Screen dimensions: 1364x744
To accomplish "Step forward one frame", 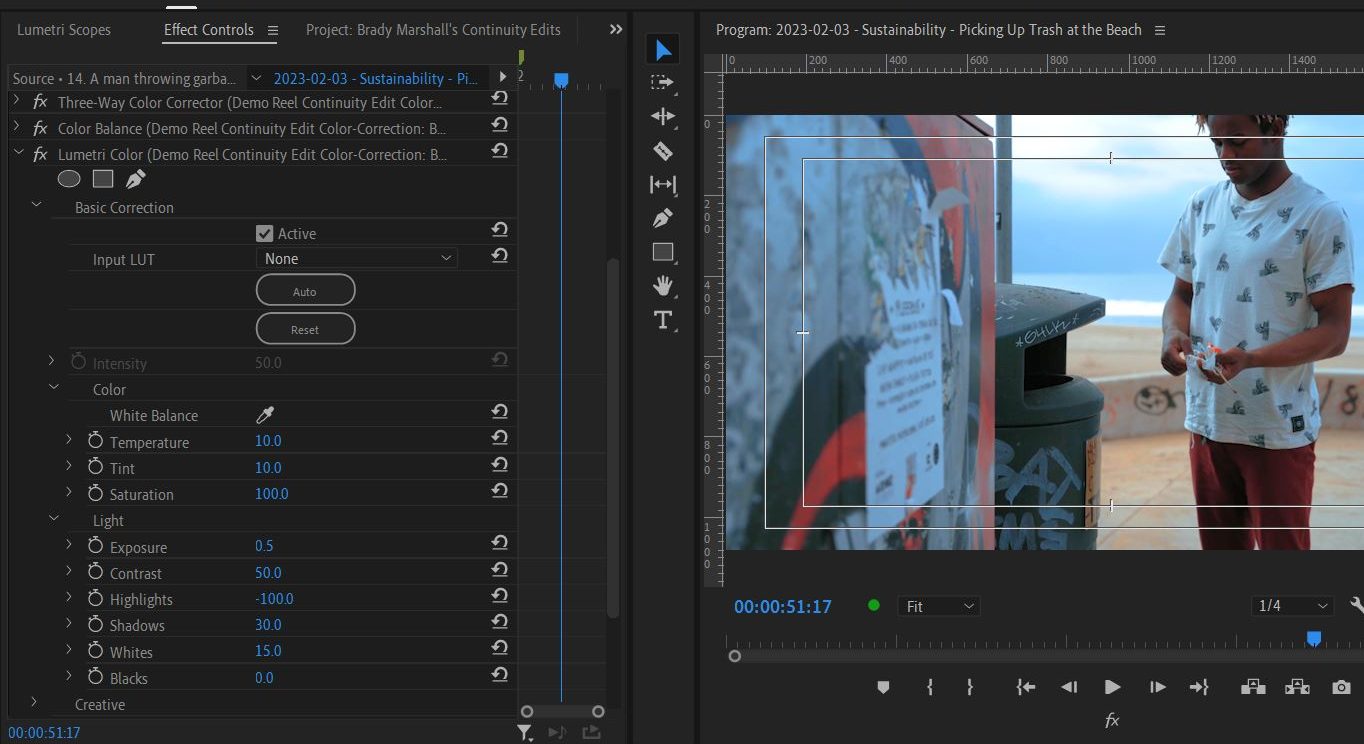I will pyautogui.click(x=1157, y=687).
